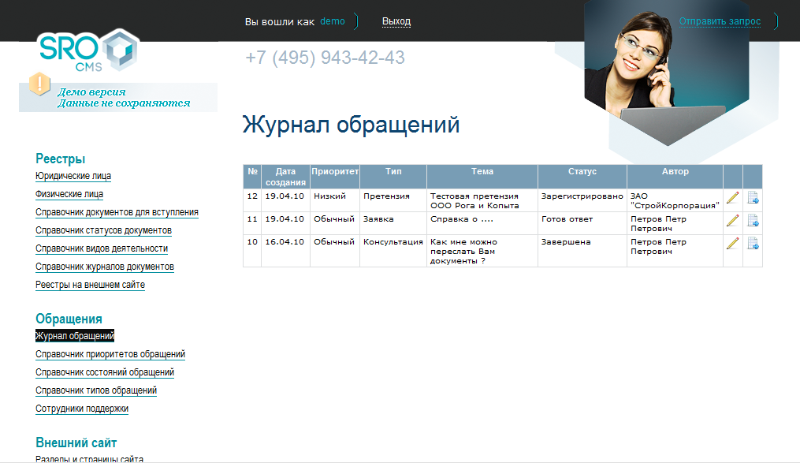Click the Выход logout link
The image size is (800, 463).
coord(396,21)
